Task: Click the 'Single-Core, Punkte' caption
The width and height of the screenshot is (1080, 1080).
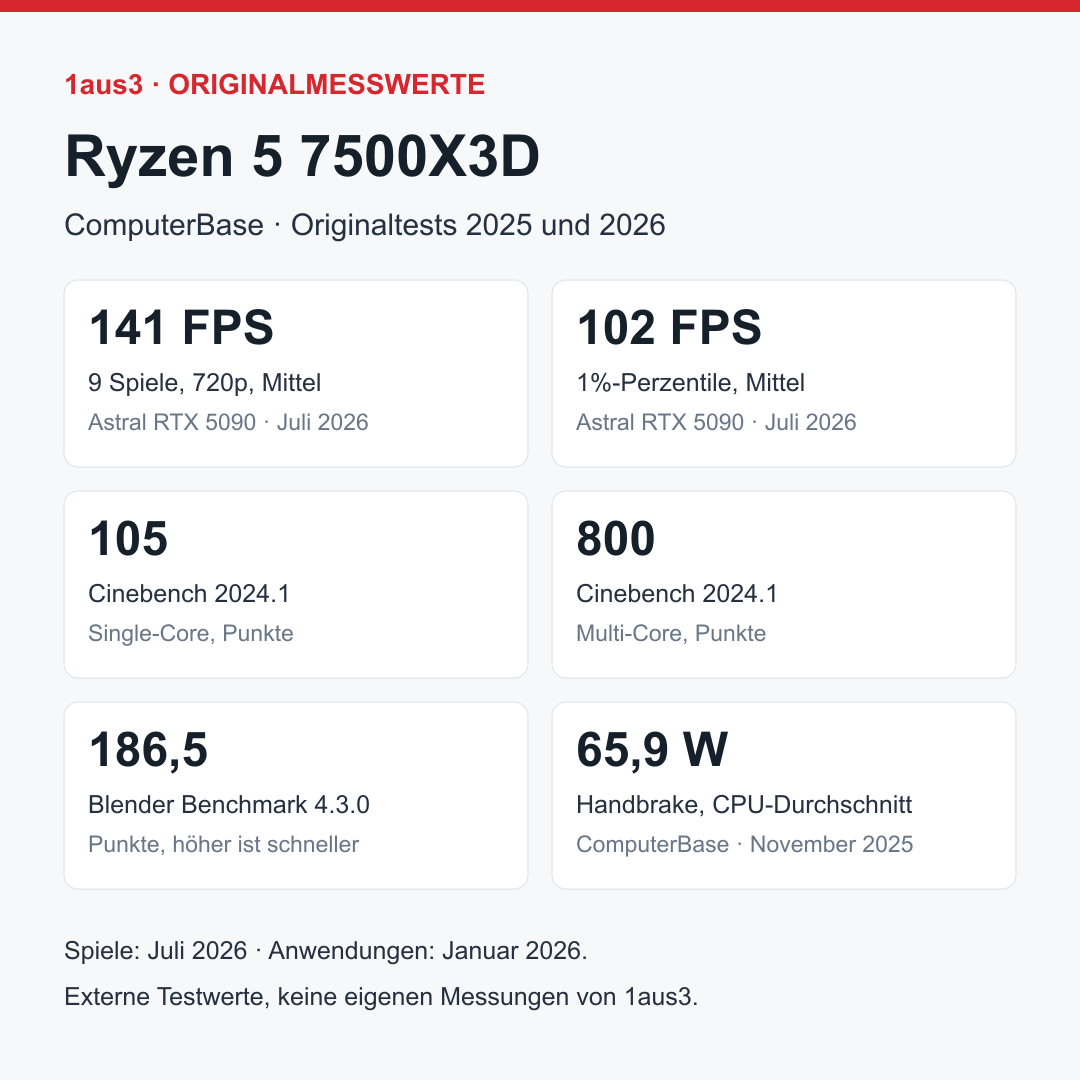Action: (x=191, y=634)
